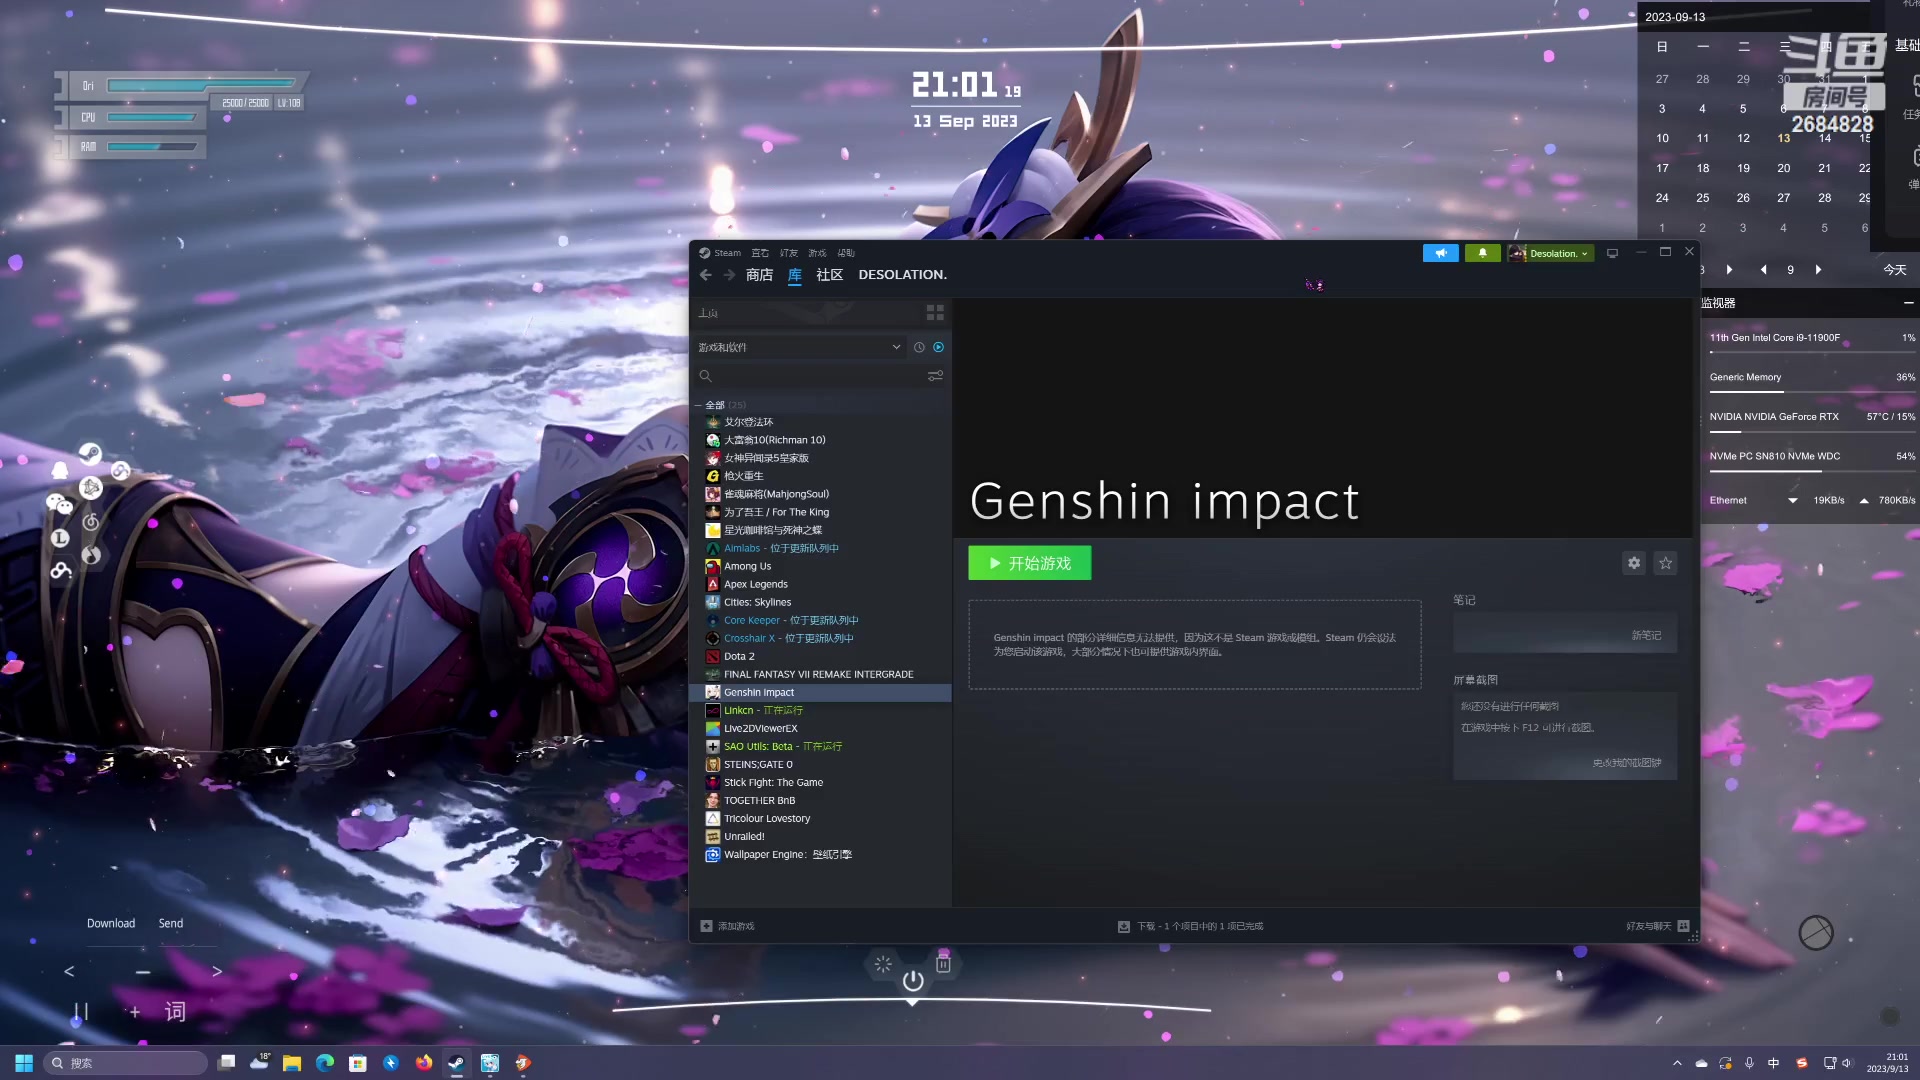Open Steam announcements megaphone icon
This screenshot has height=1080, width=1920.
click(1441, 253)
